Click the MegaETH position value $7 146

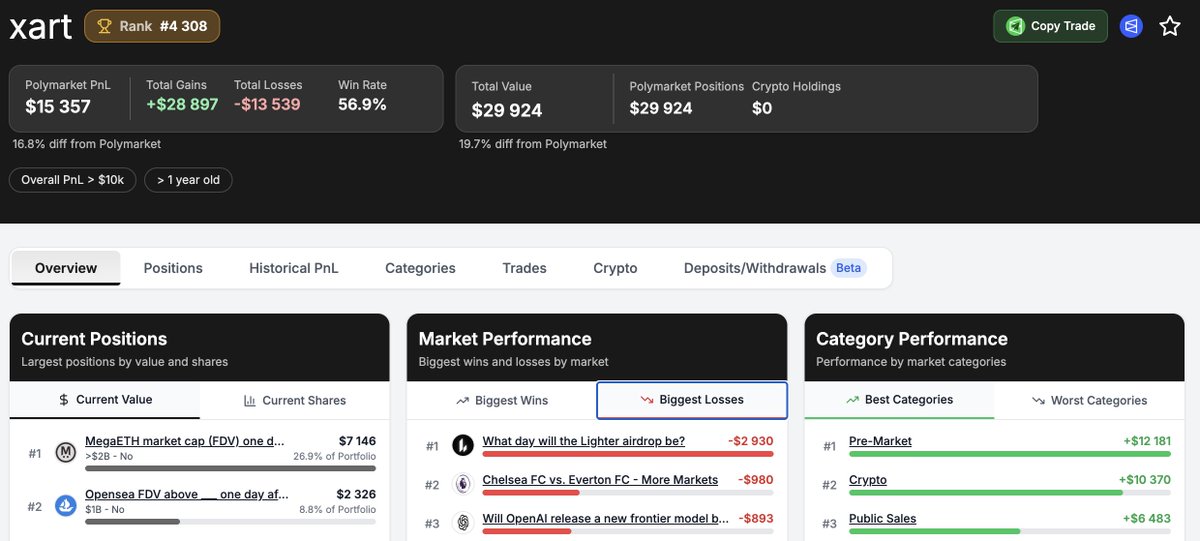[357, 441]
